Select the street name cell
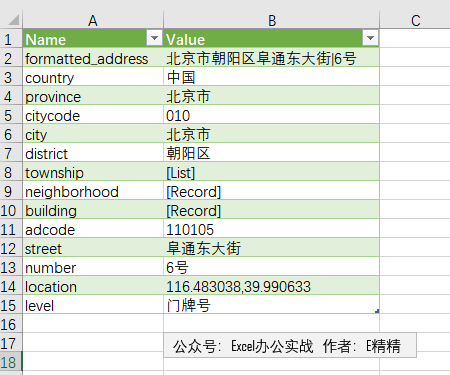450x375 pixels. [x=93, y=248]
